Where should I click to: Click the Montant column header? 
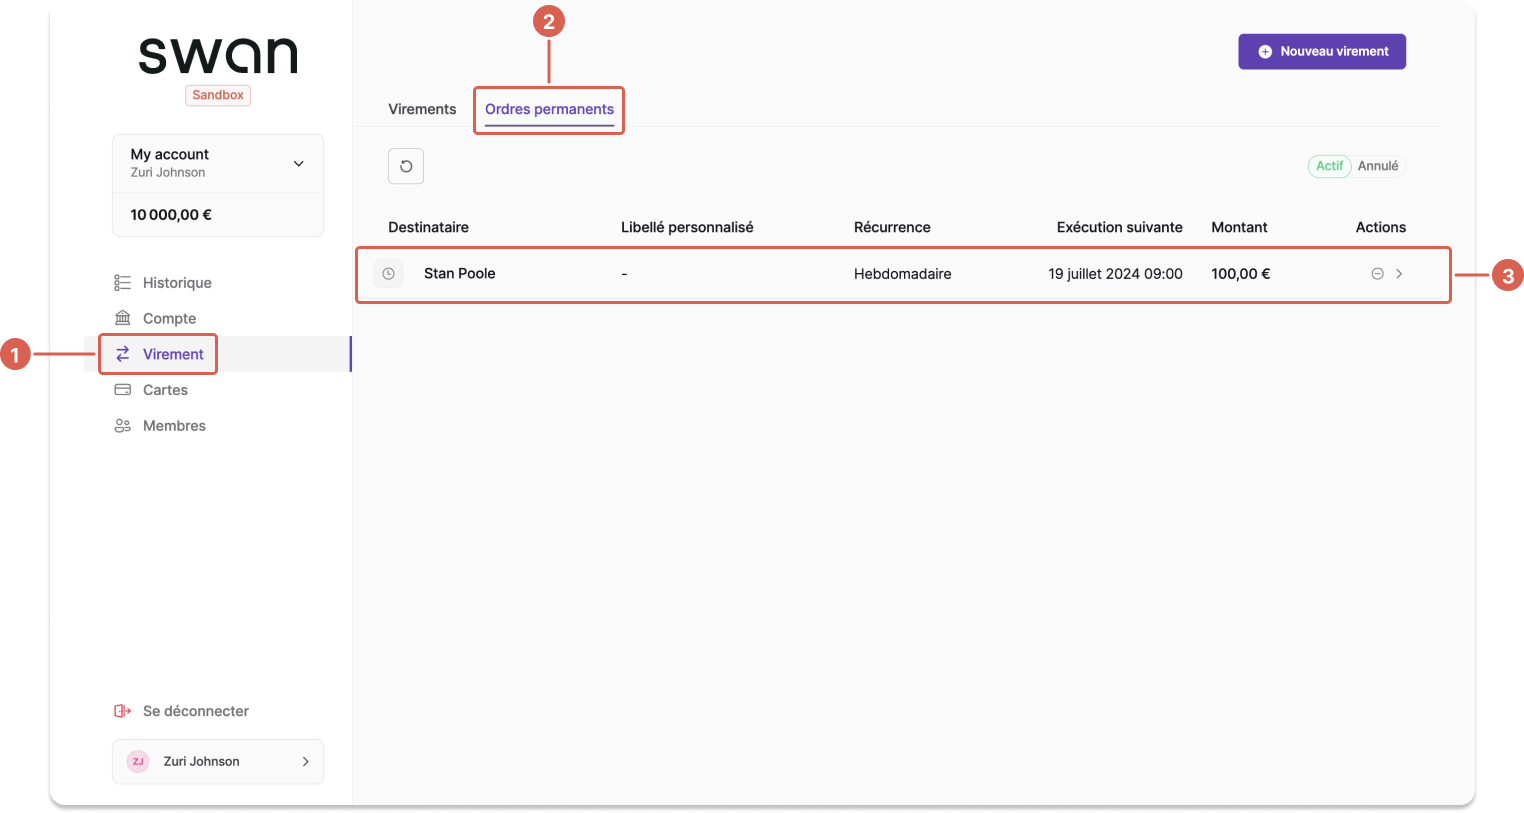(x=1239, y=227)
